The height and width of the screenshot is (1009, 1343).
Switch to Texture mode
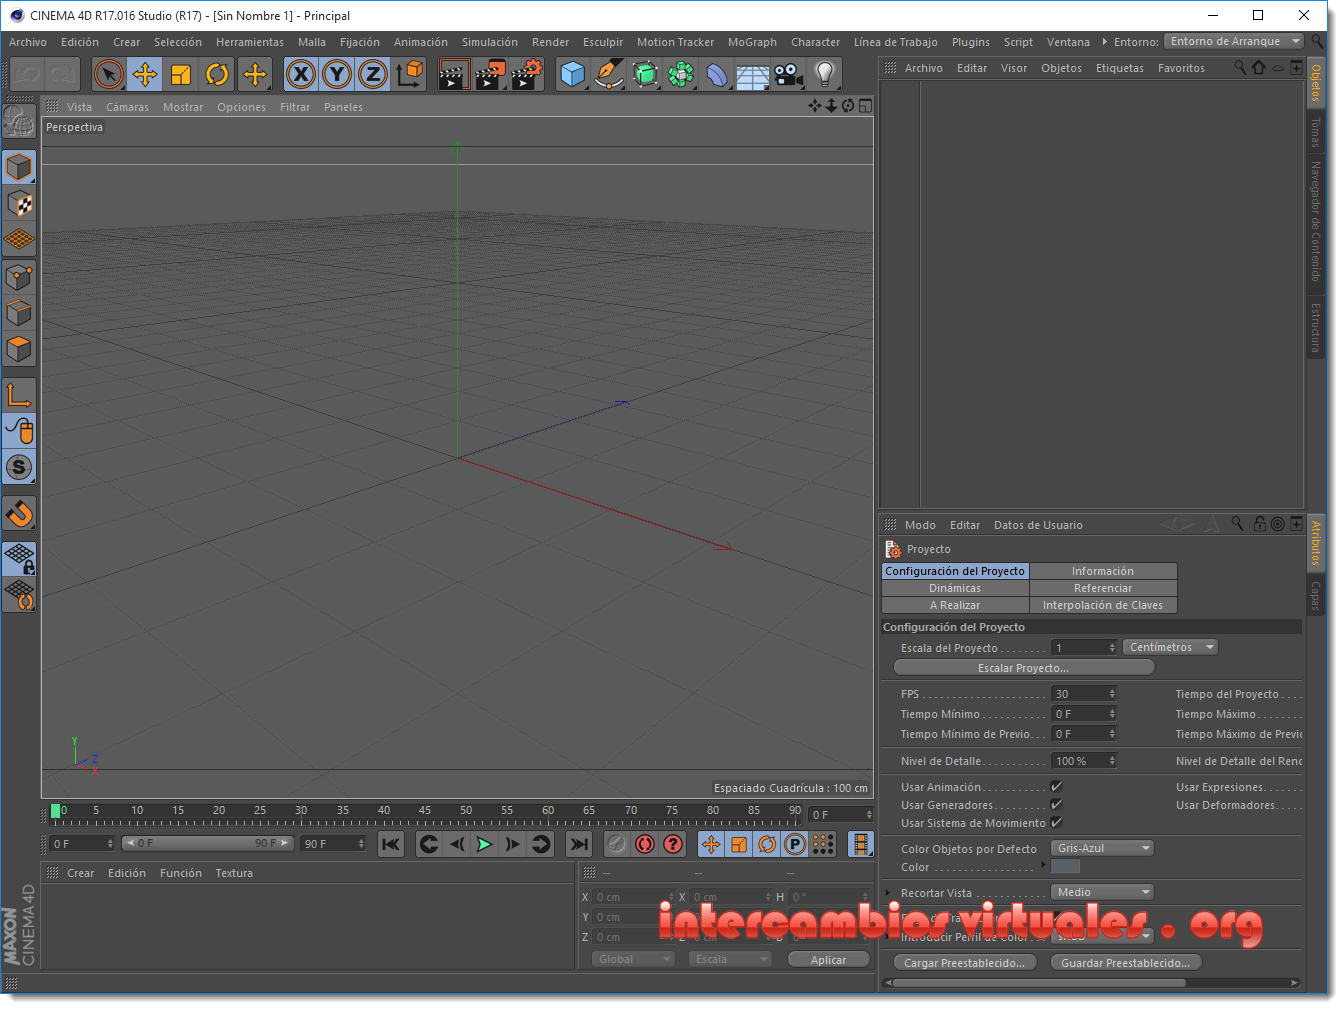(19, 204)
